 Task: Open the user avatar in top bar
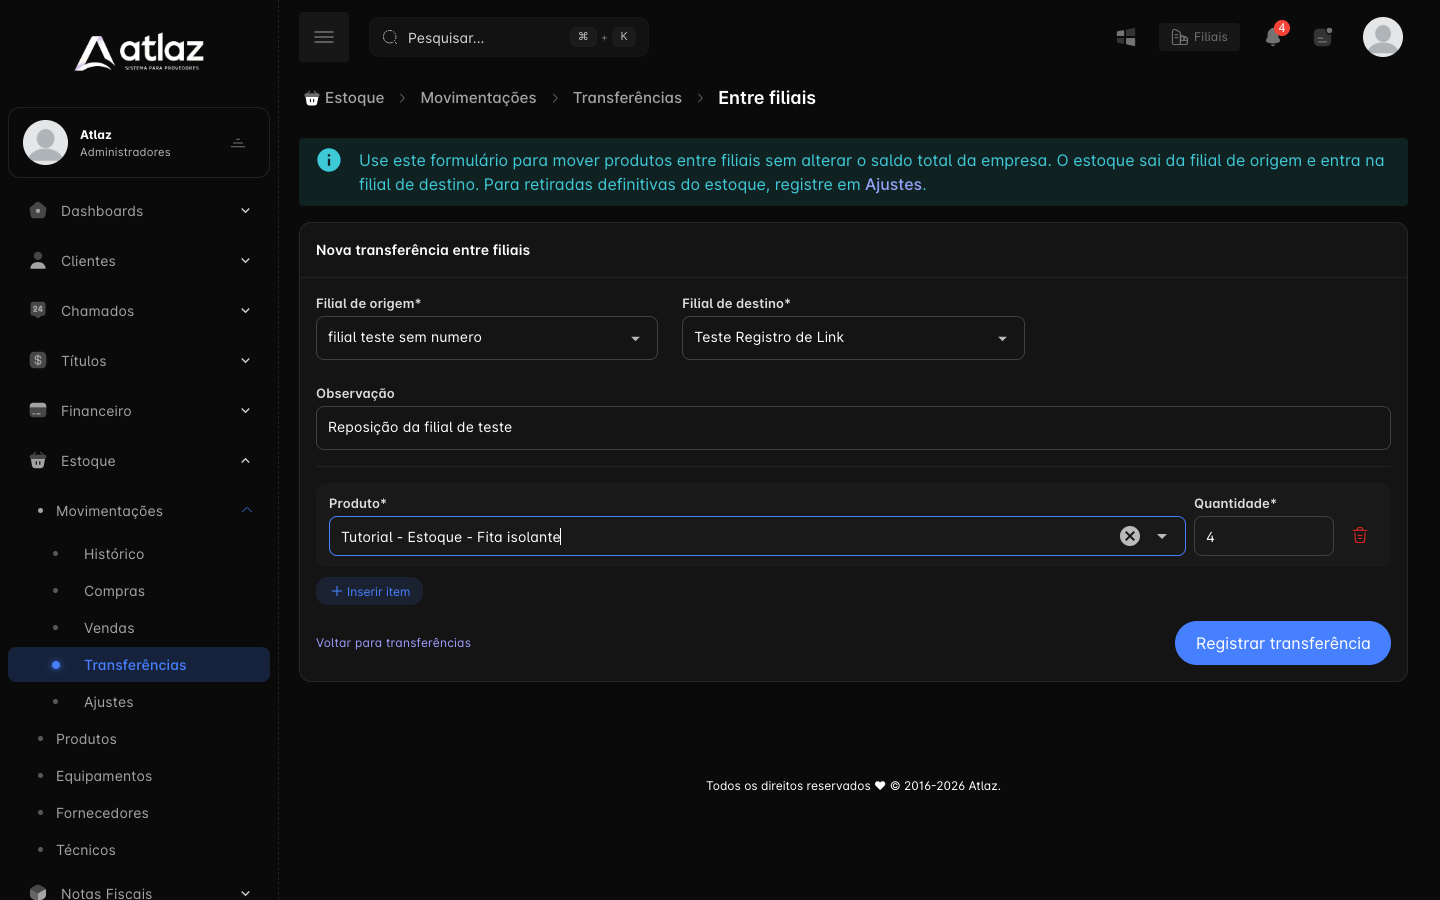(1383, 37)
